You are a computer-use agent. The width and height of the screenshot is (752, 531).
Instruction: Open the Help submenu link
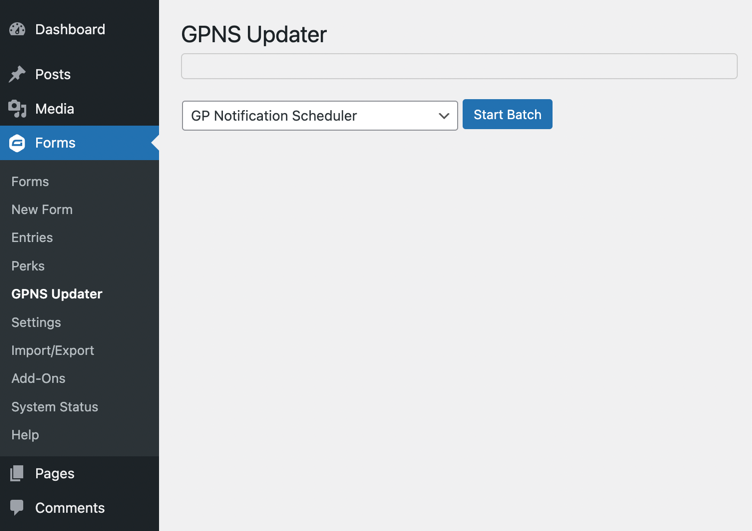25,435
